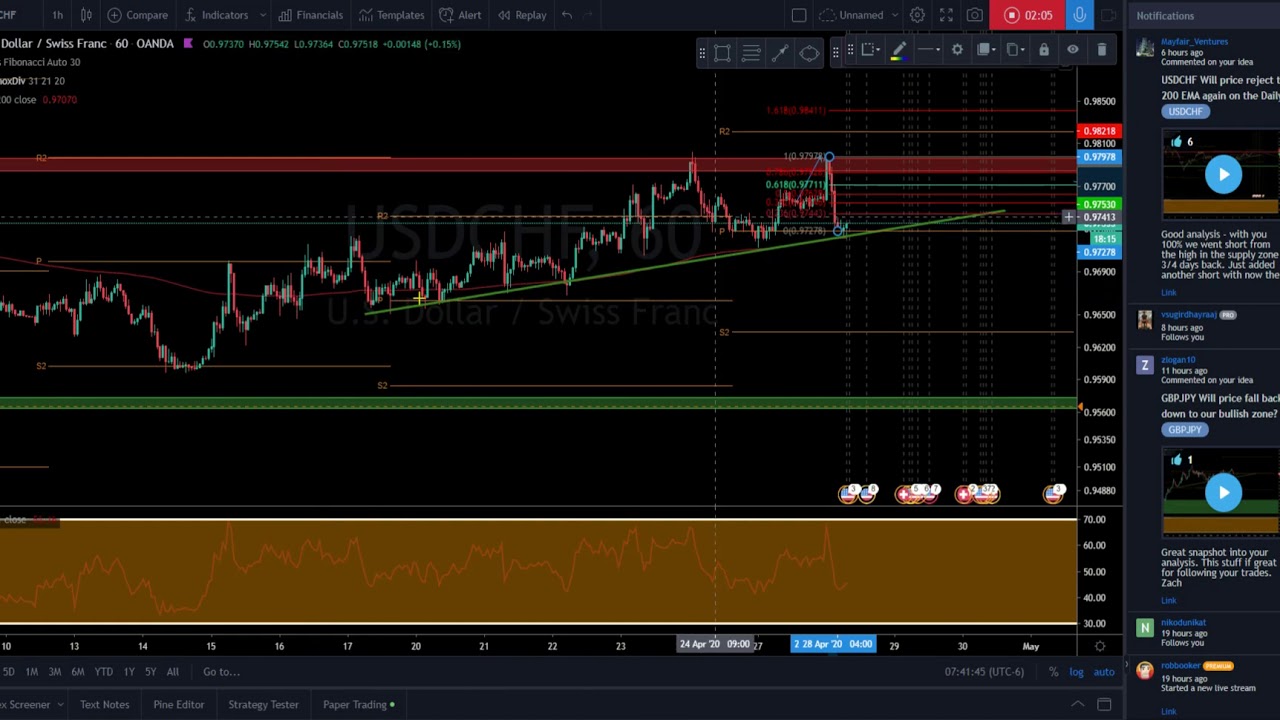Hide the selected drawing with eye icon
This screenshot has width=1280, height=720.
tap(1073, 50)
